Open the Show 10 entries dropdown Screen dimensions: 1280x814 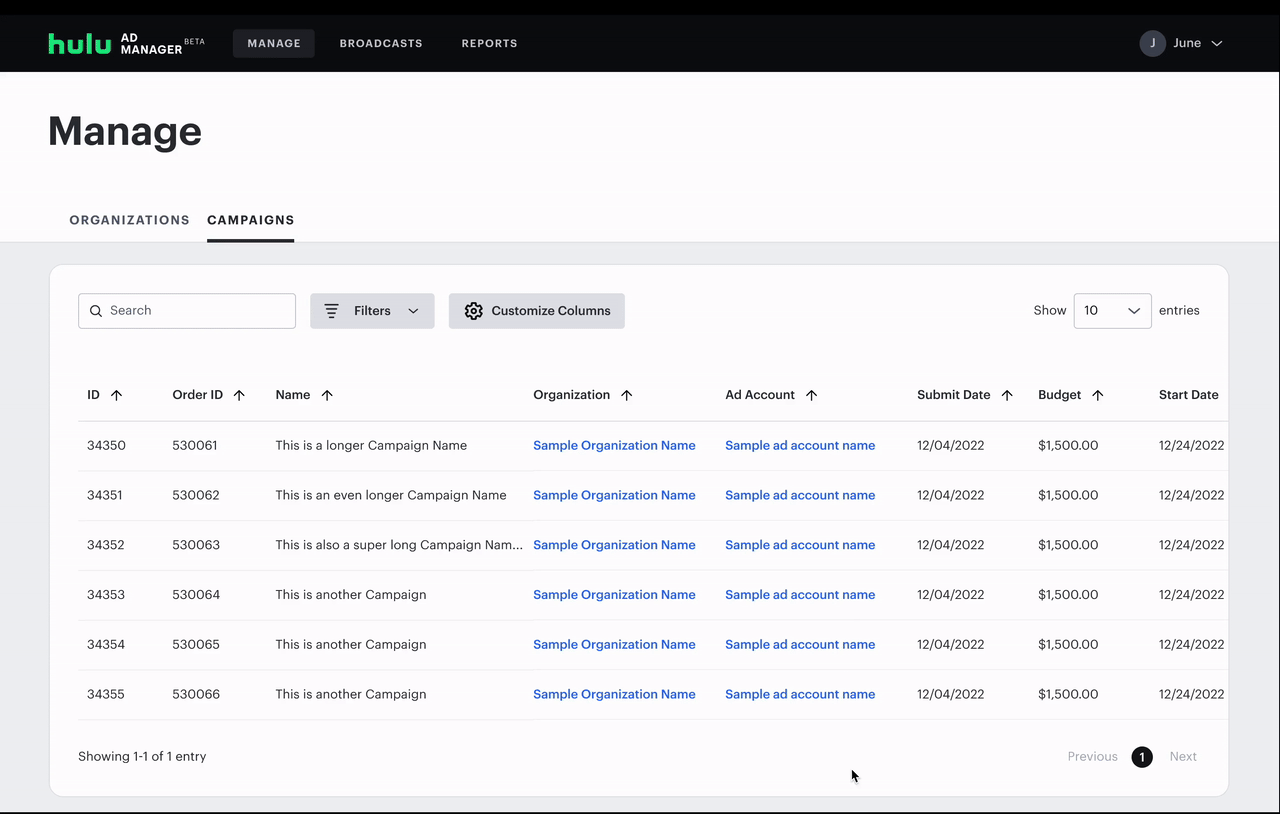pyautogui.click(x=1112, y=311)
